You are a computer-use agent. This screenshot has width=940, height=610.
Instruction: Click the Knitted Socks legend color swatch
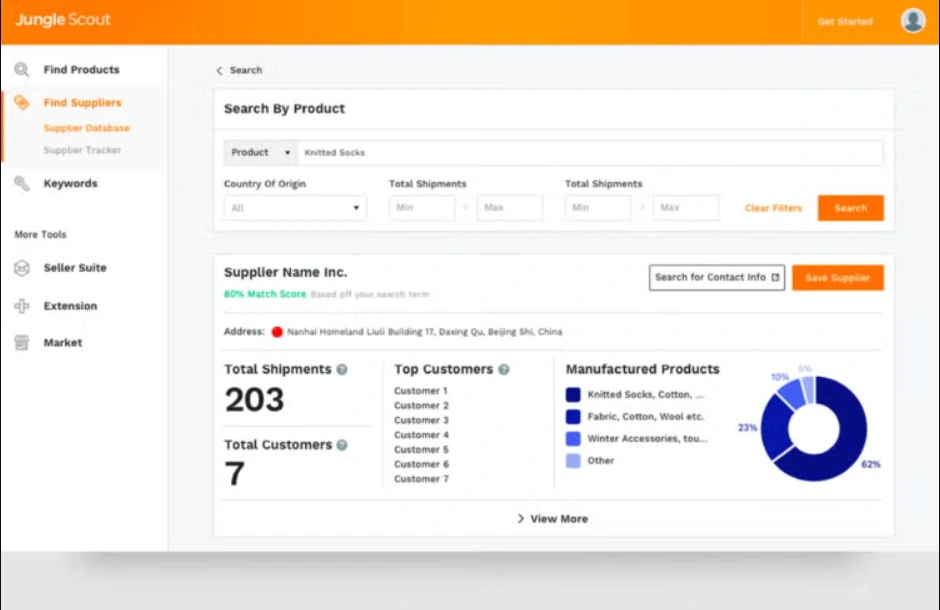point(573,395)
